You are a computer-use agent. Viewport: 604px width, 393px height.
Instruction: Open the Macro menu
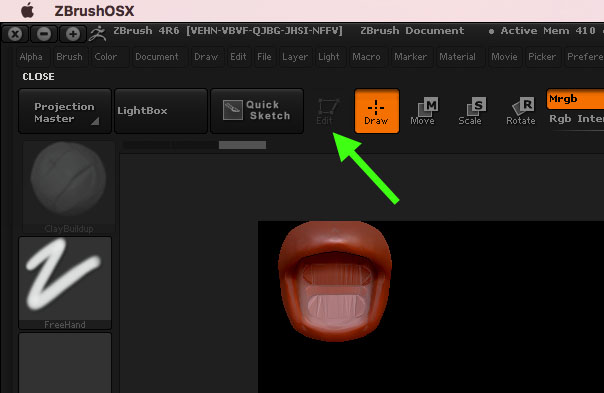(366, 57)
